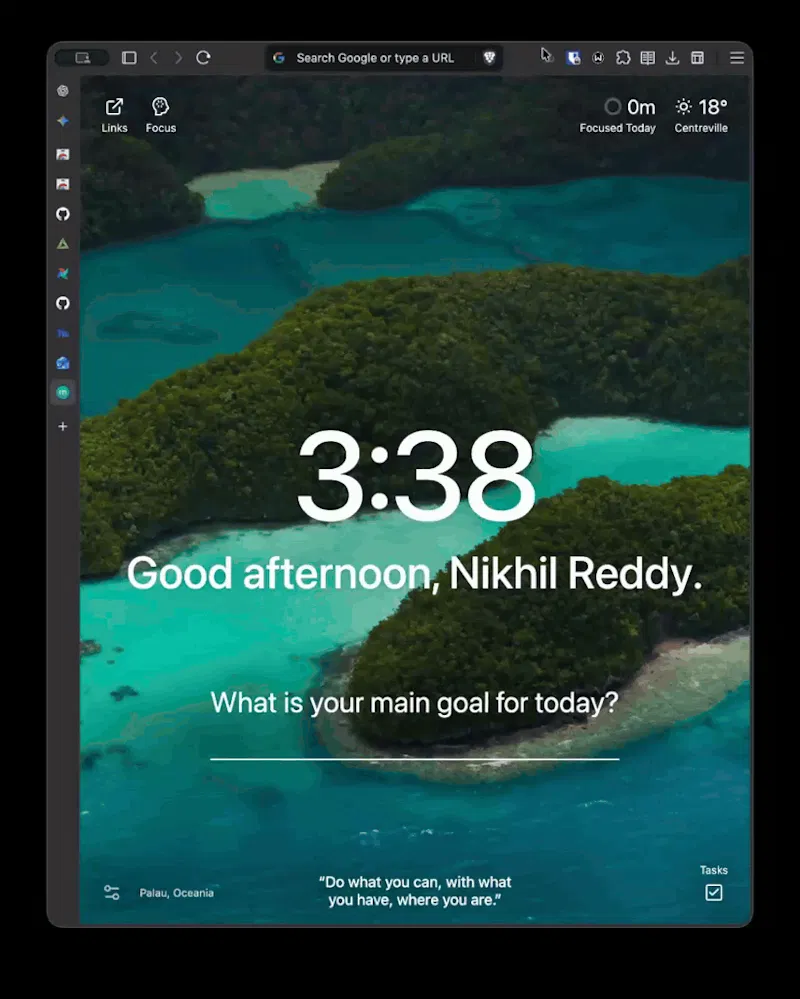Open the window-layout icon beside Downloads

coord(697,58)
